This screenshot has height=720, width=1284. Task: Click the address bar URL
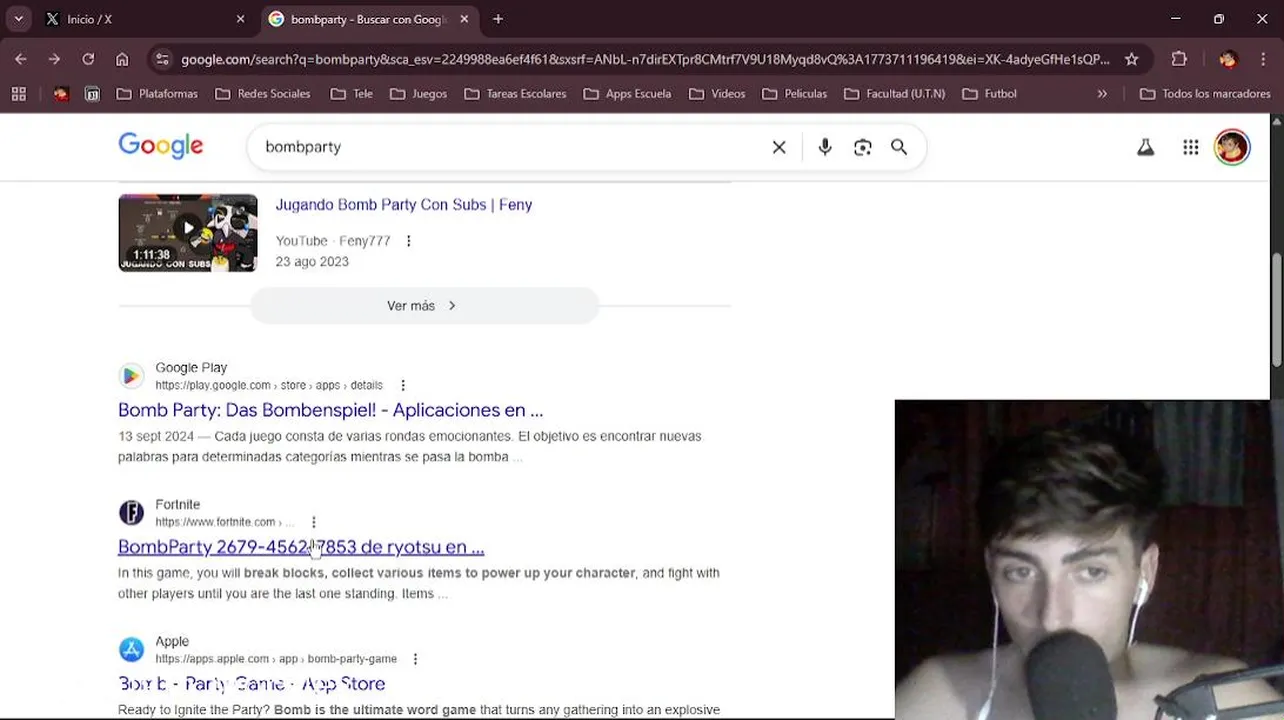pyautogui.click(x=645, y=59)
